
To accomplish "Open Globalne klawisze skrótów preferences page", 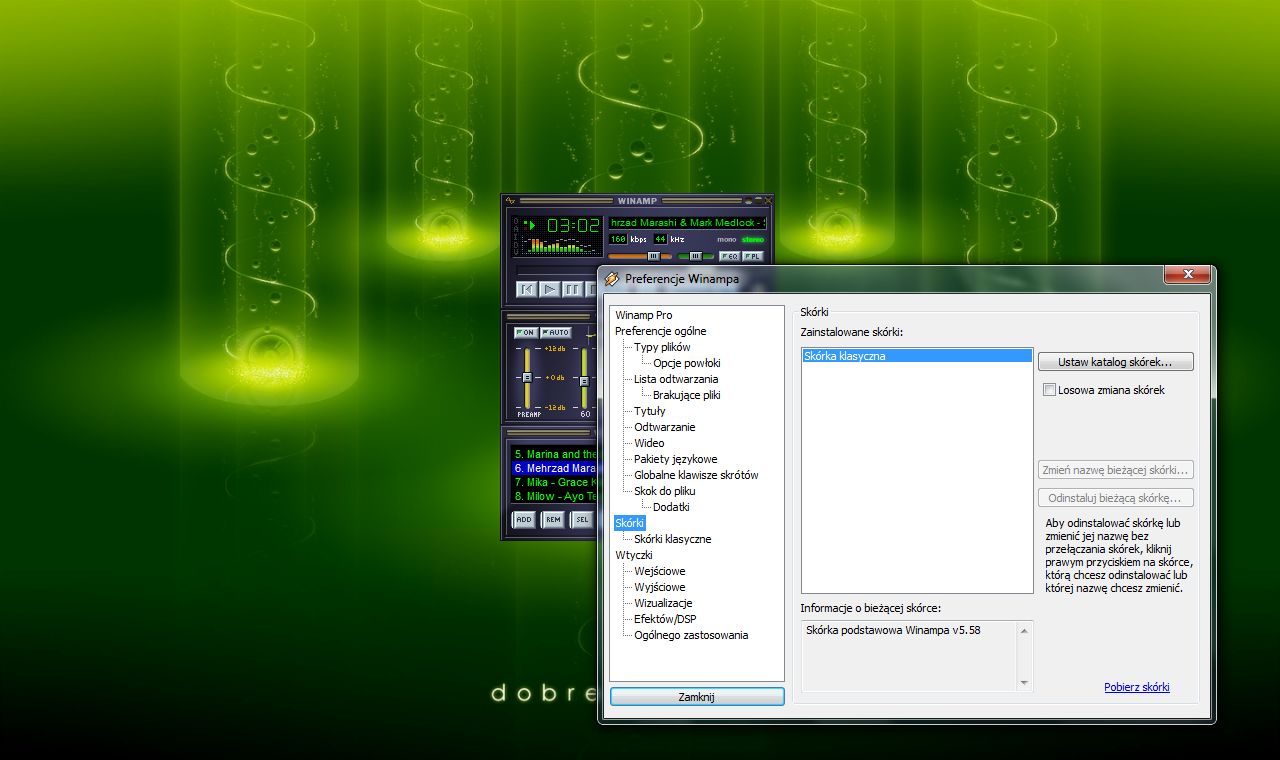I will point(696,475).
